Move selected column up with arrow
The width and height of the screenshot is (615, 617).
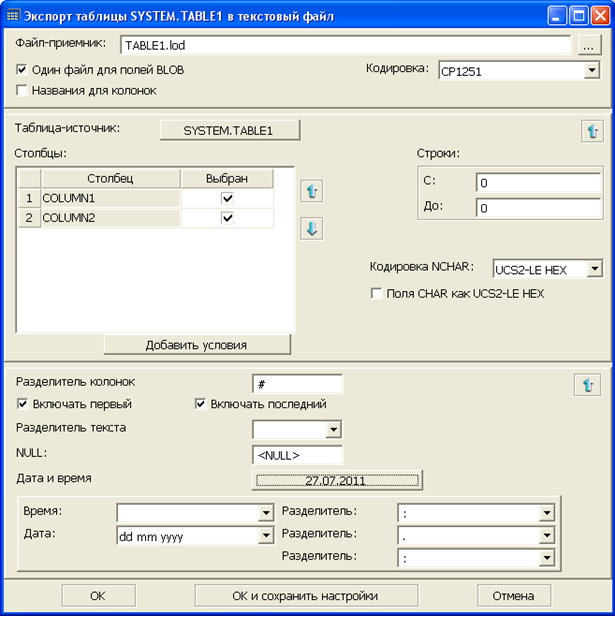[x=311, y=191]
